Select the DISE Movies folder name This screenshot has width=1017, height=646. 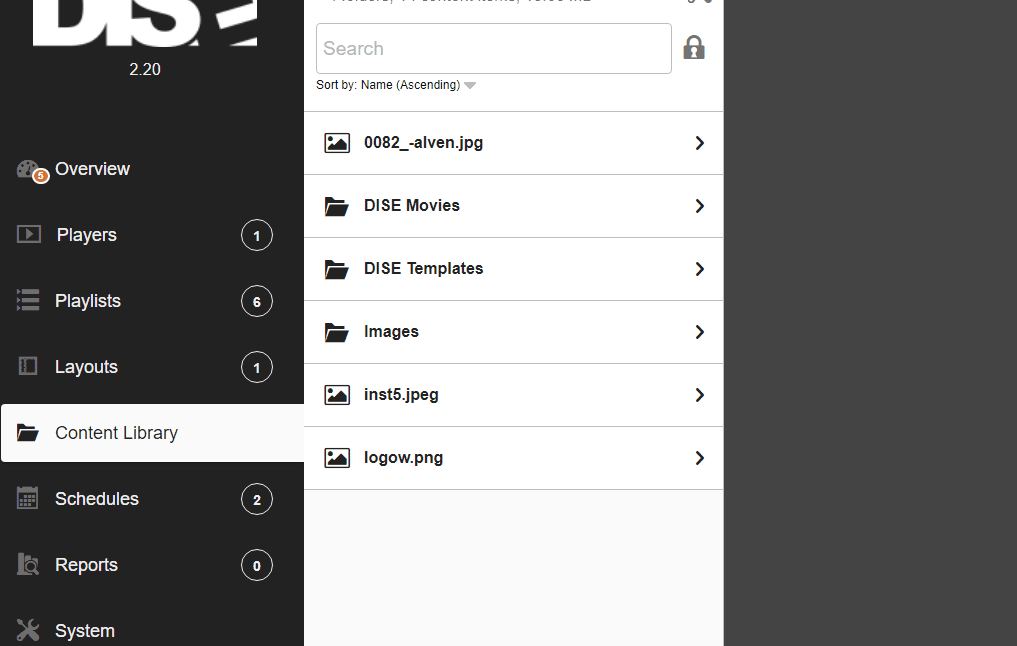412,206
